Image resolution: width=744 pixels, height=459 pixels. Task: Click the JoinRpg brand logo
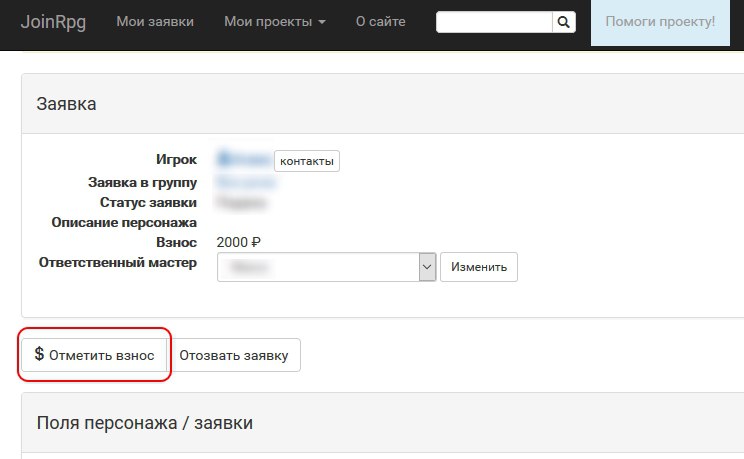click(x=53, y=22)
